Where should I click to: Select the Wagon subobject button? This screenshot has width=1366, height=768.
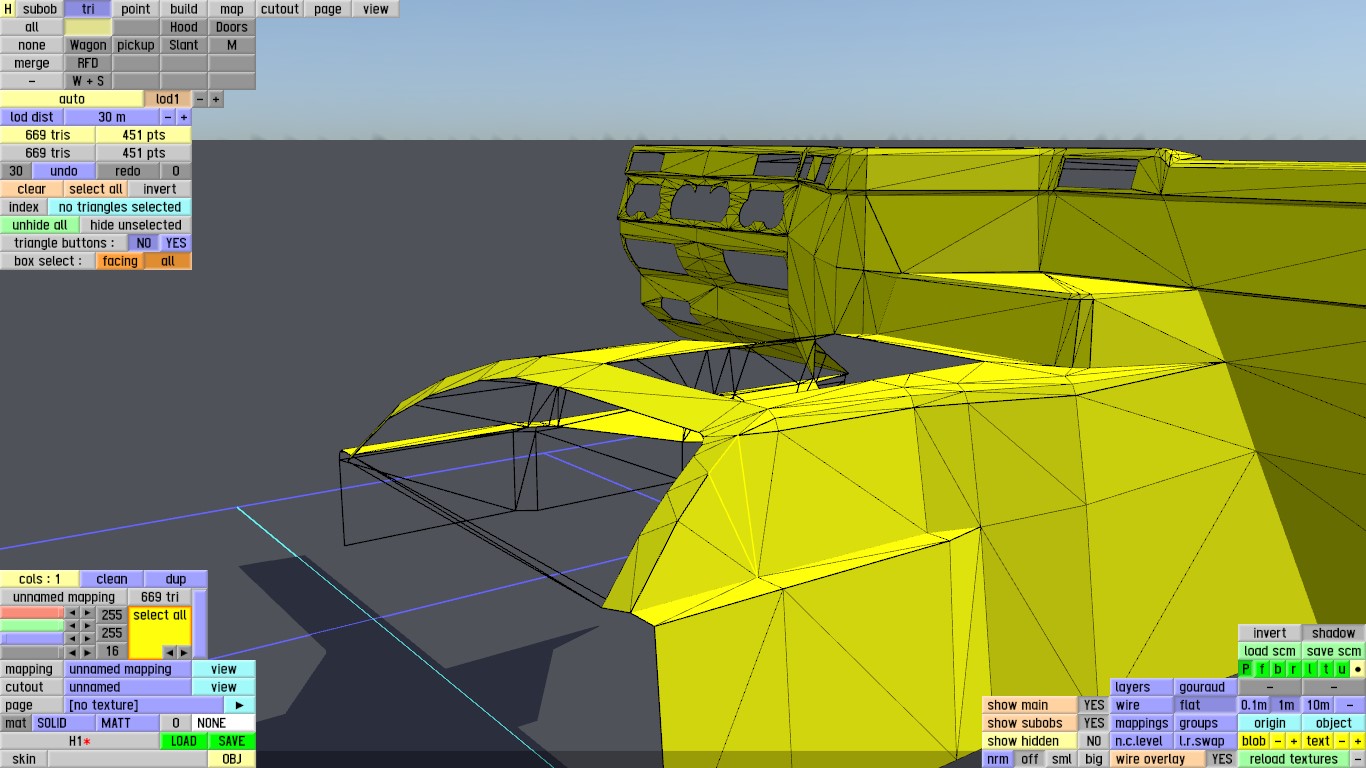[x=88, y=45]
